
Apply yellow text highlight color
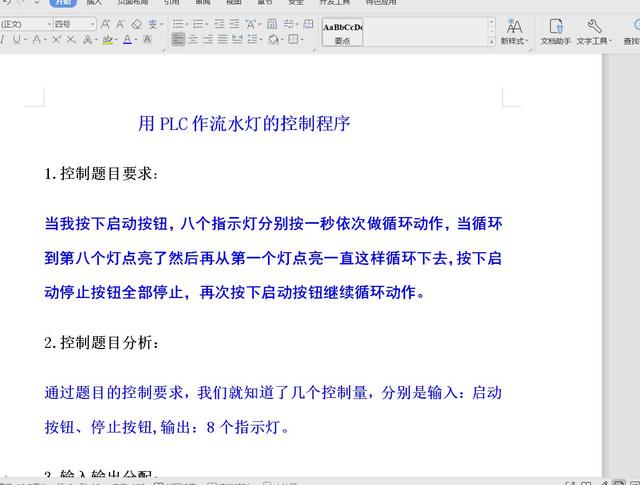coord(107,40)
